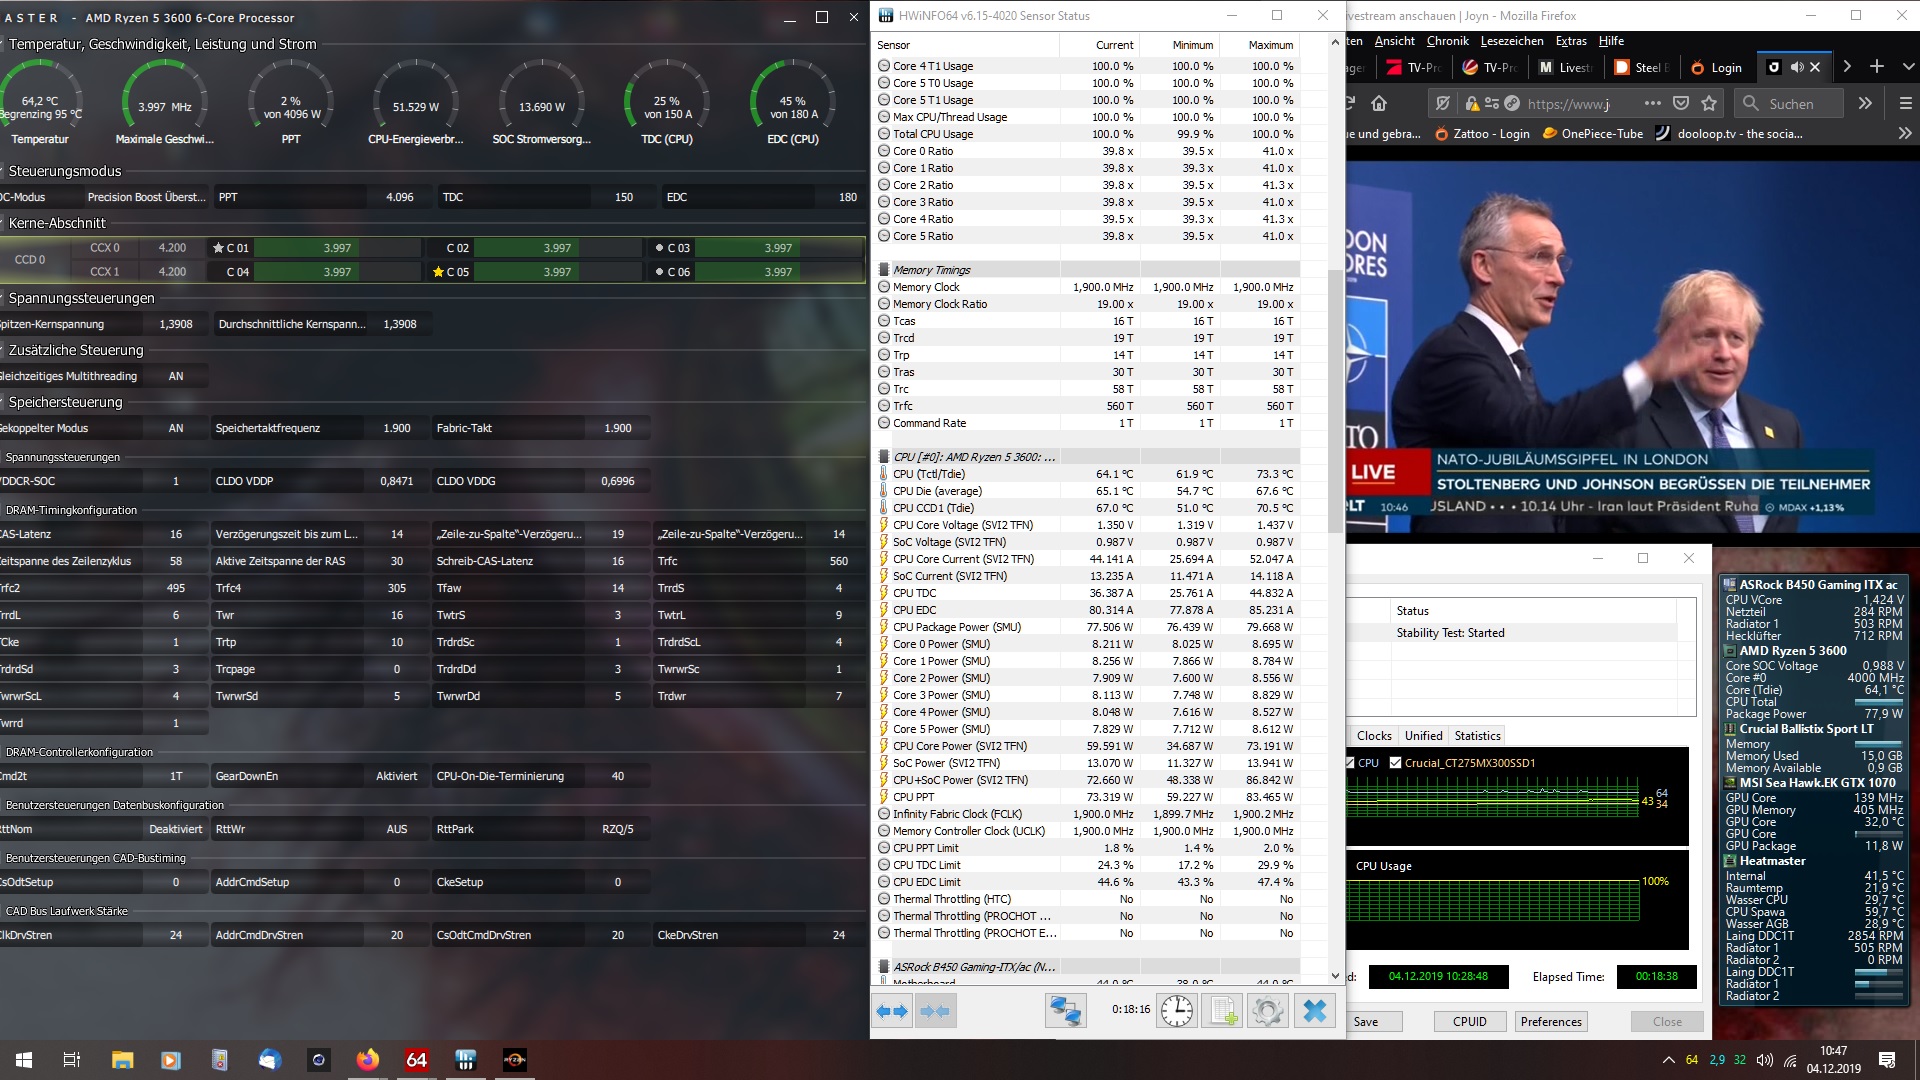This screenshot has width=1920, height=1080.
Task: Toggle Crucial_CT275MX300SSD1 checkbox
Action: (x=1395, y=763)
